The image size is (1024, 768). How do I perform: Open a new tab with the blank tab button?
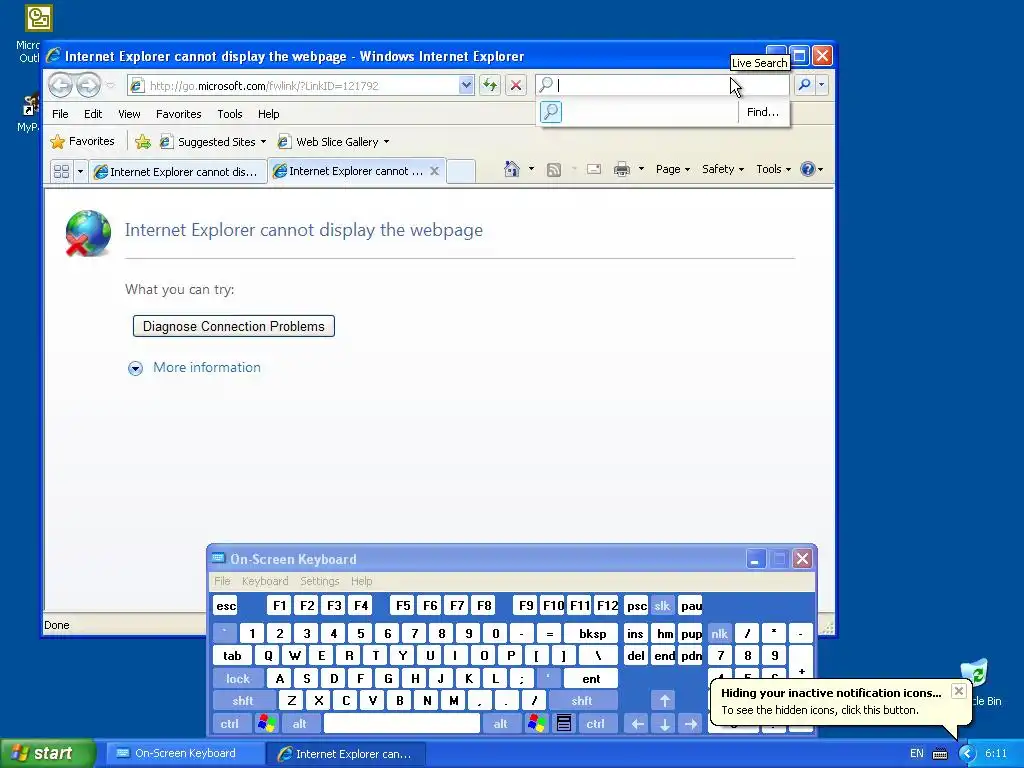tap(461, 171)
